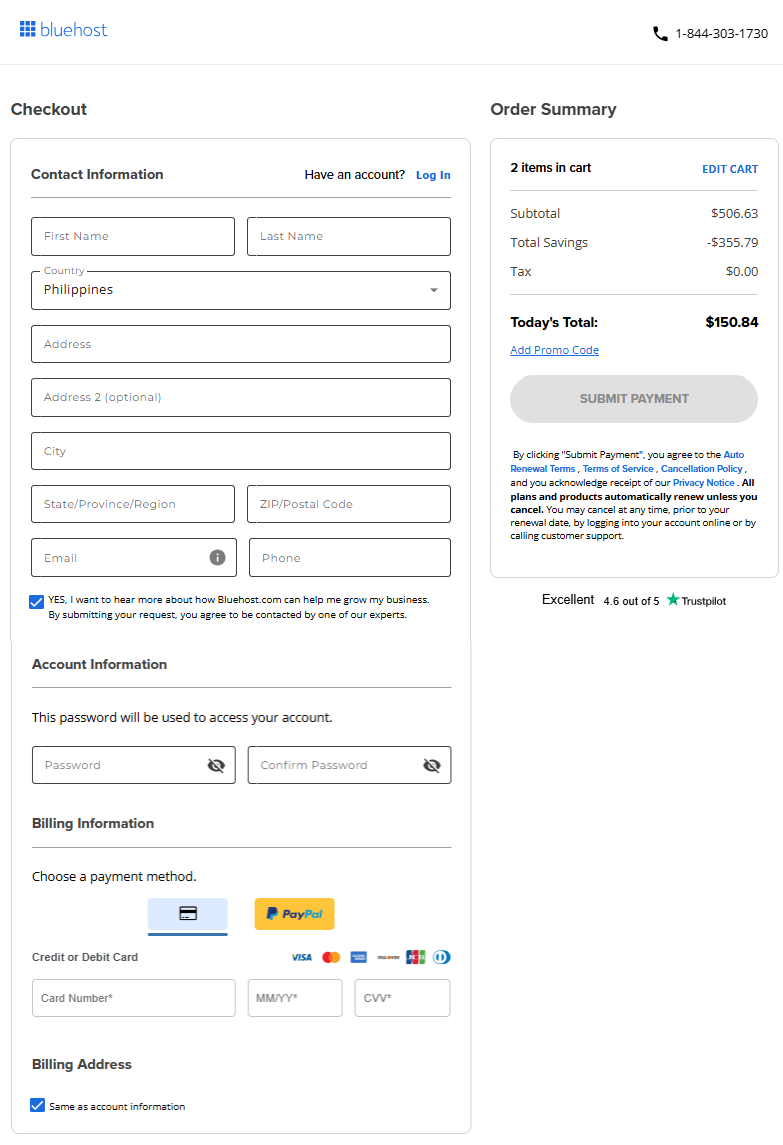Screen dimensions: 783x1145
Task: Click the Visa card icon
Action: point(301,957)
